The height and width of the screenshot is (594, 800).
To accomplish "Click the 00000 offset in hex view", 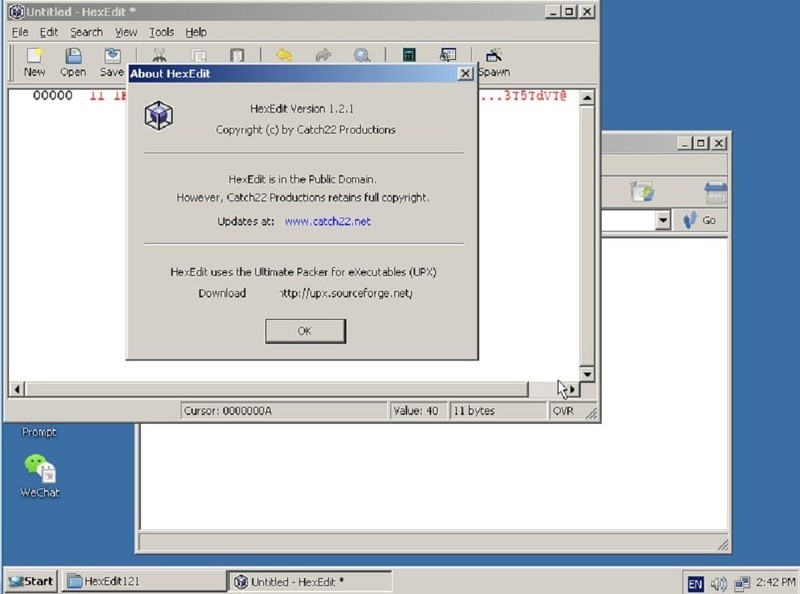I will 53,95.
